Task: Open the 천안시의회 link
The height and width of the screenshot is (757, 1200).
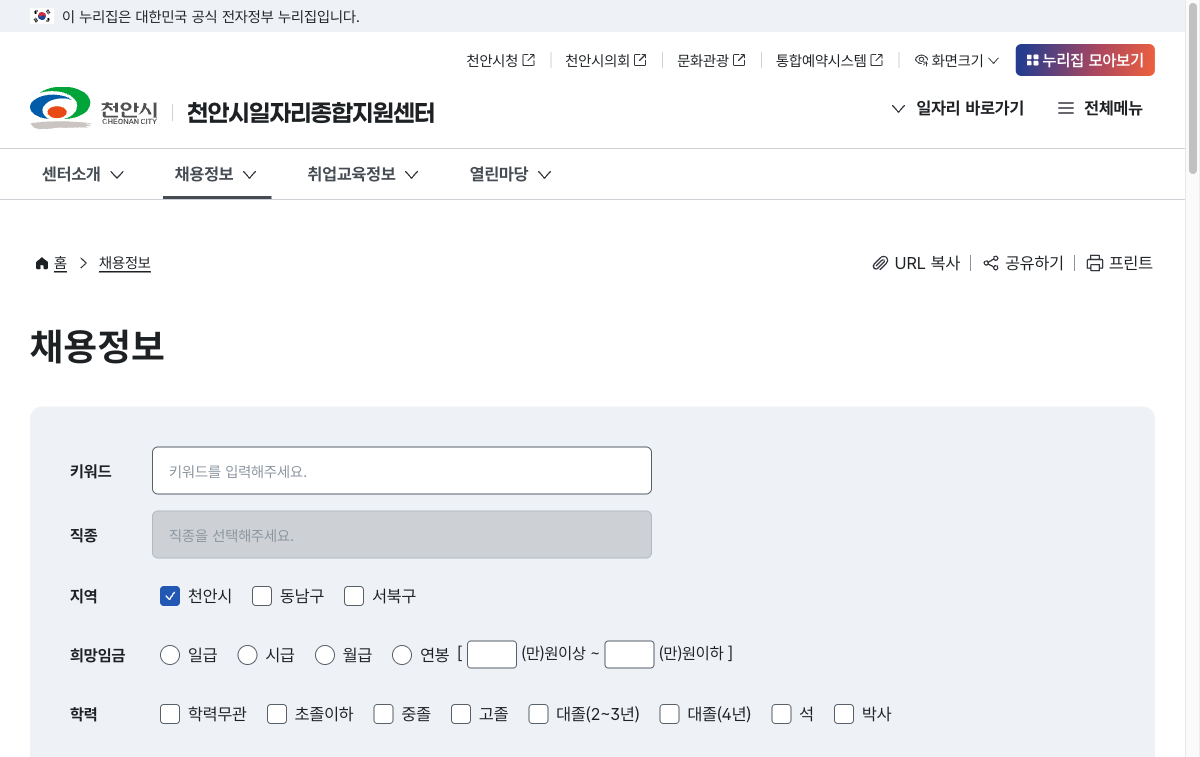Action: pos(605,60)
